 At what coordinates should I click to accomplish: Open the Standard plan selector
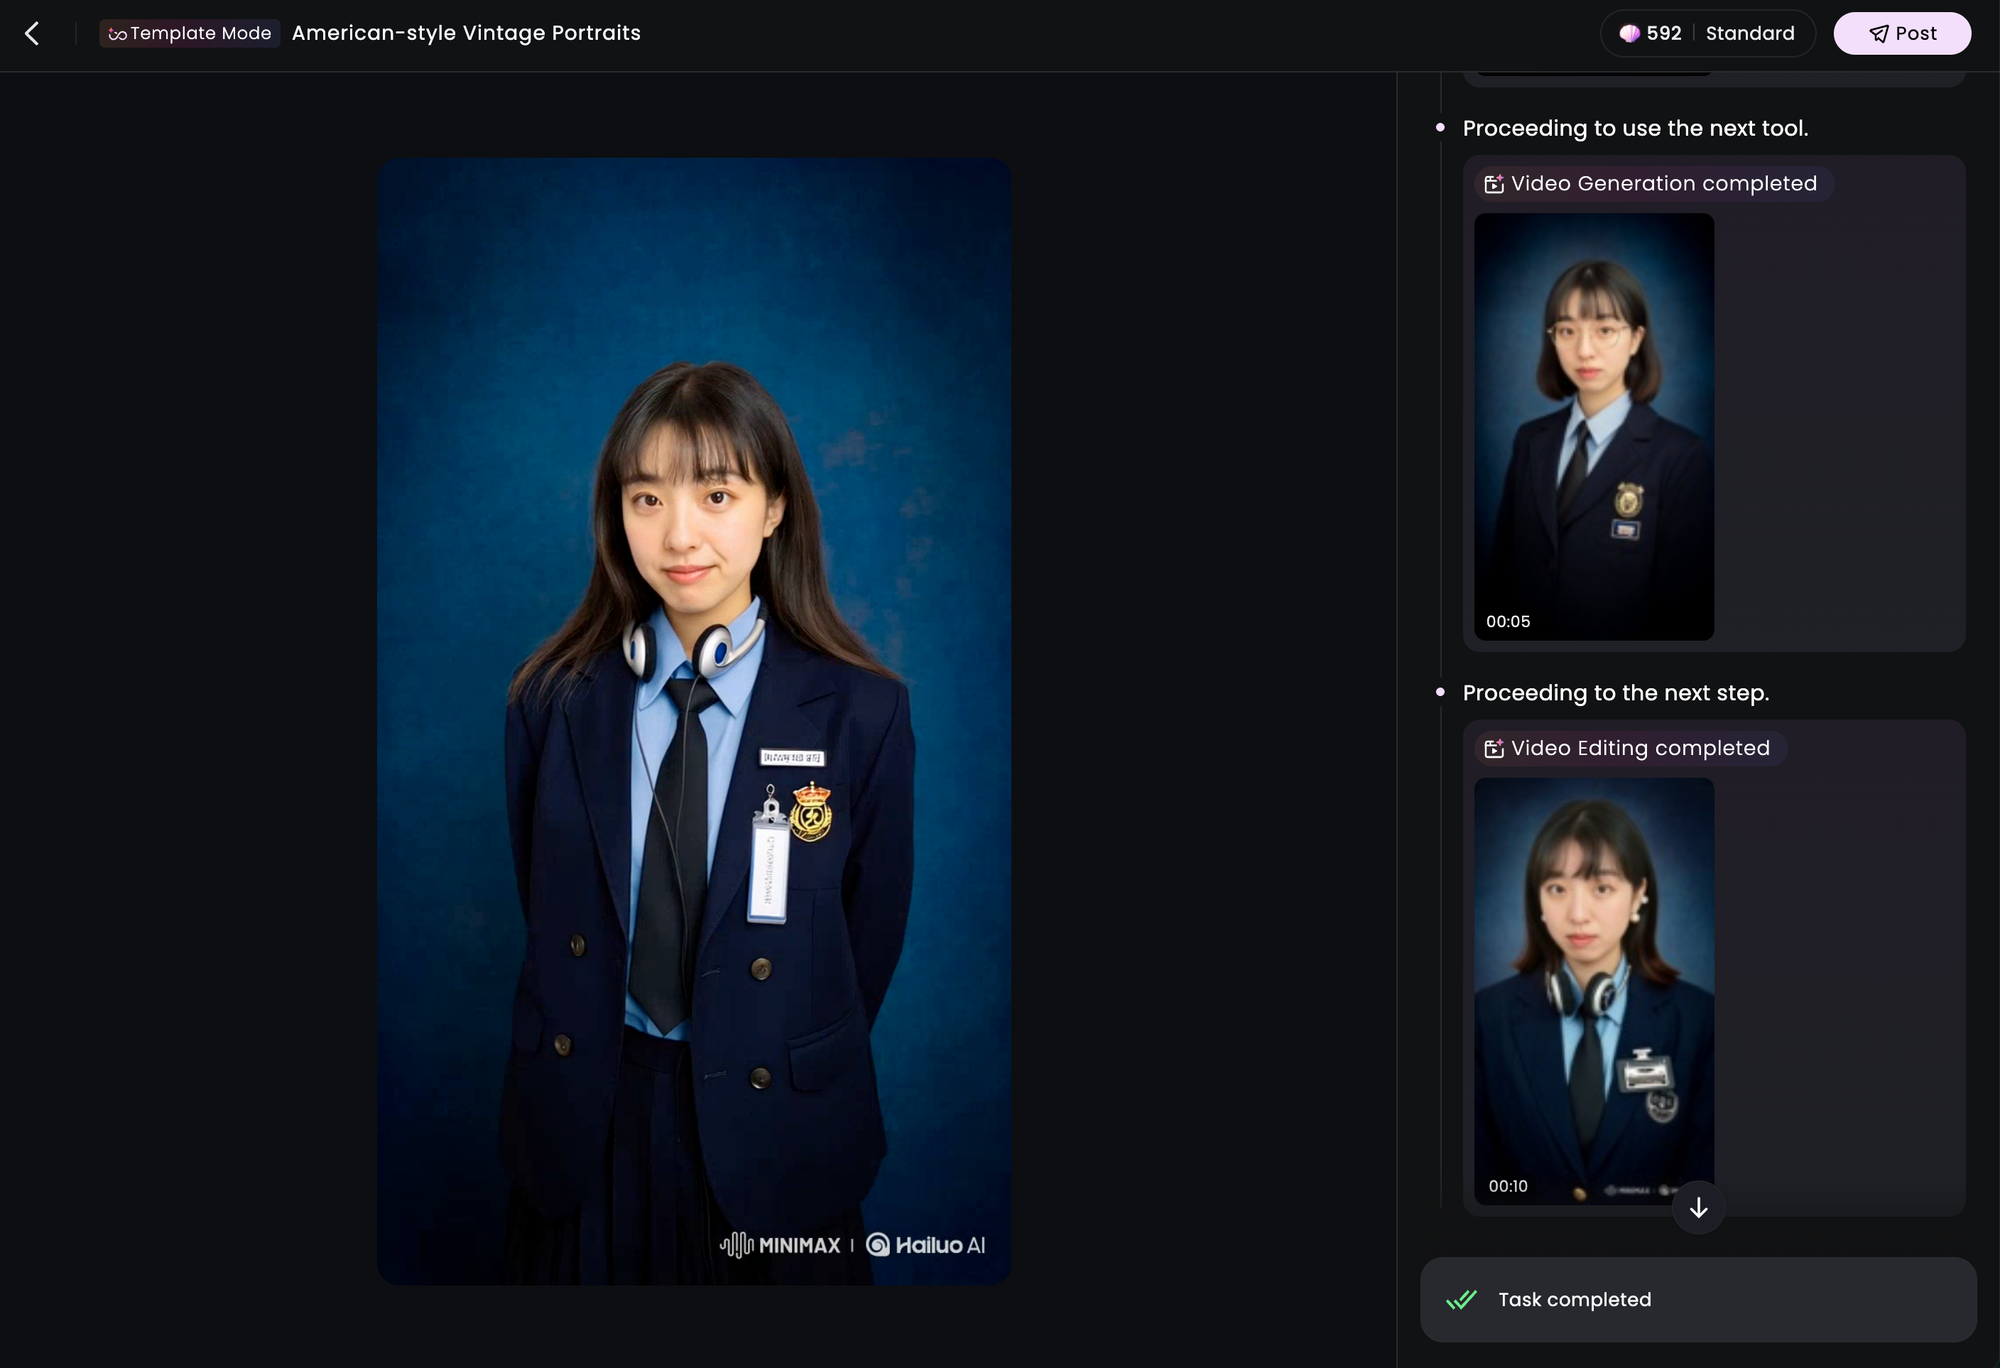(x=1749, y=33)
